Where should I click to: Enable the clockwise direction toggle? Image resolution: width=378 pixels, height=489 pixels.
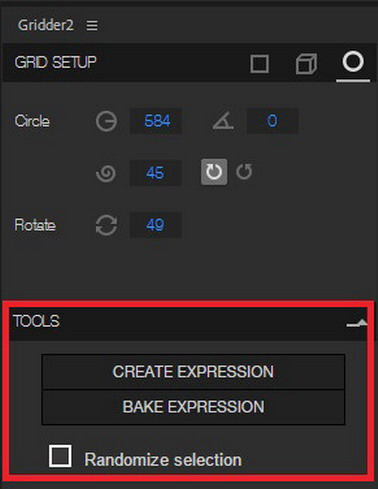click(x=214, y=172)
